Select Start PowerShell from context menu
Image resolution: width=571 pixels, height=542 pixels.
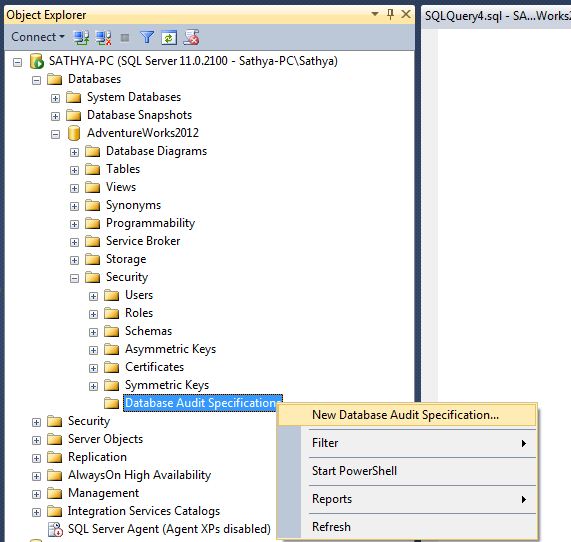tap(407, 471)
